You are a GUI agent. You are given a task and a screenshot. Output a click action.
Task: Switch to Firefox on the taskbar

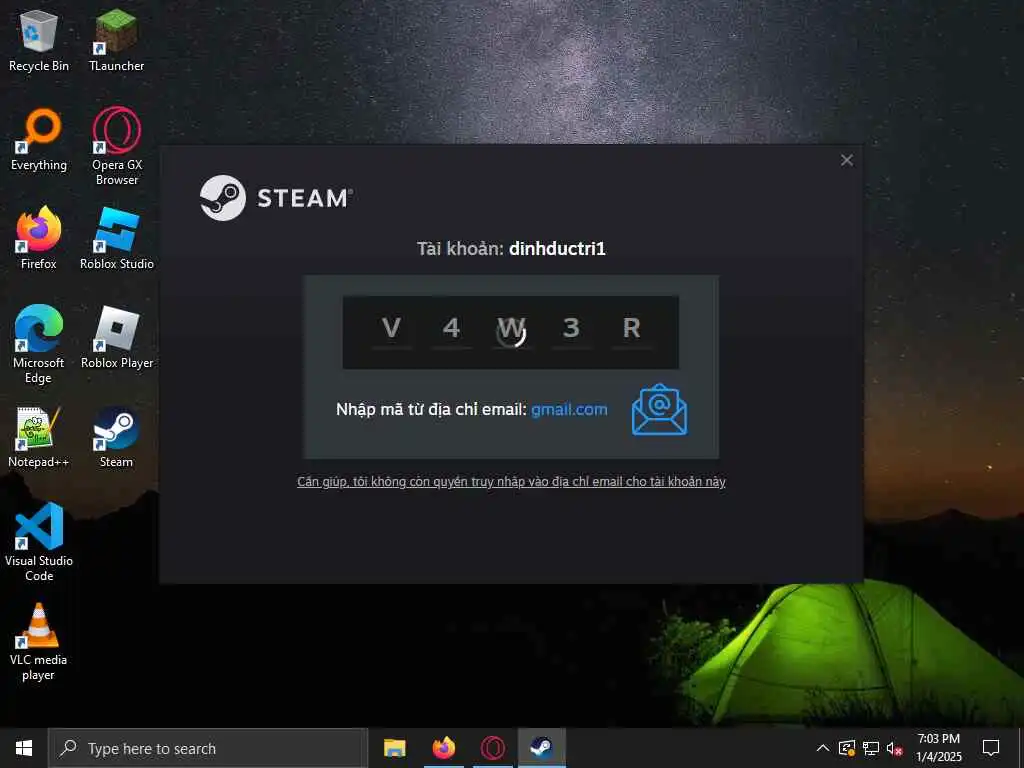coord(443,748)
